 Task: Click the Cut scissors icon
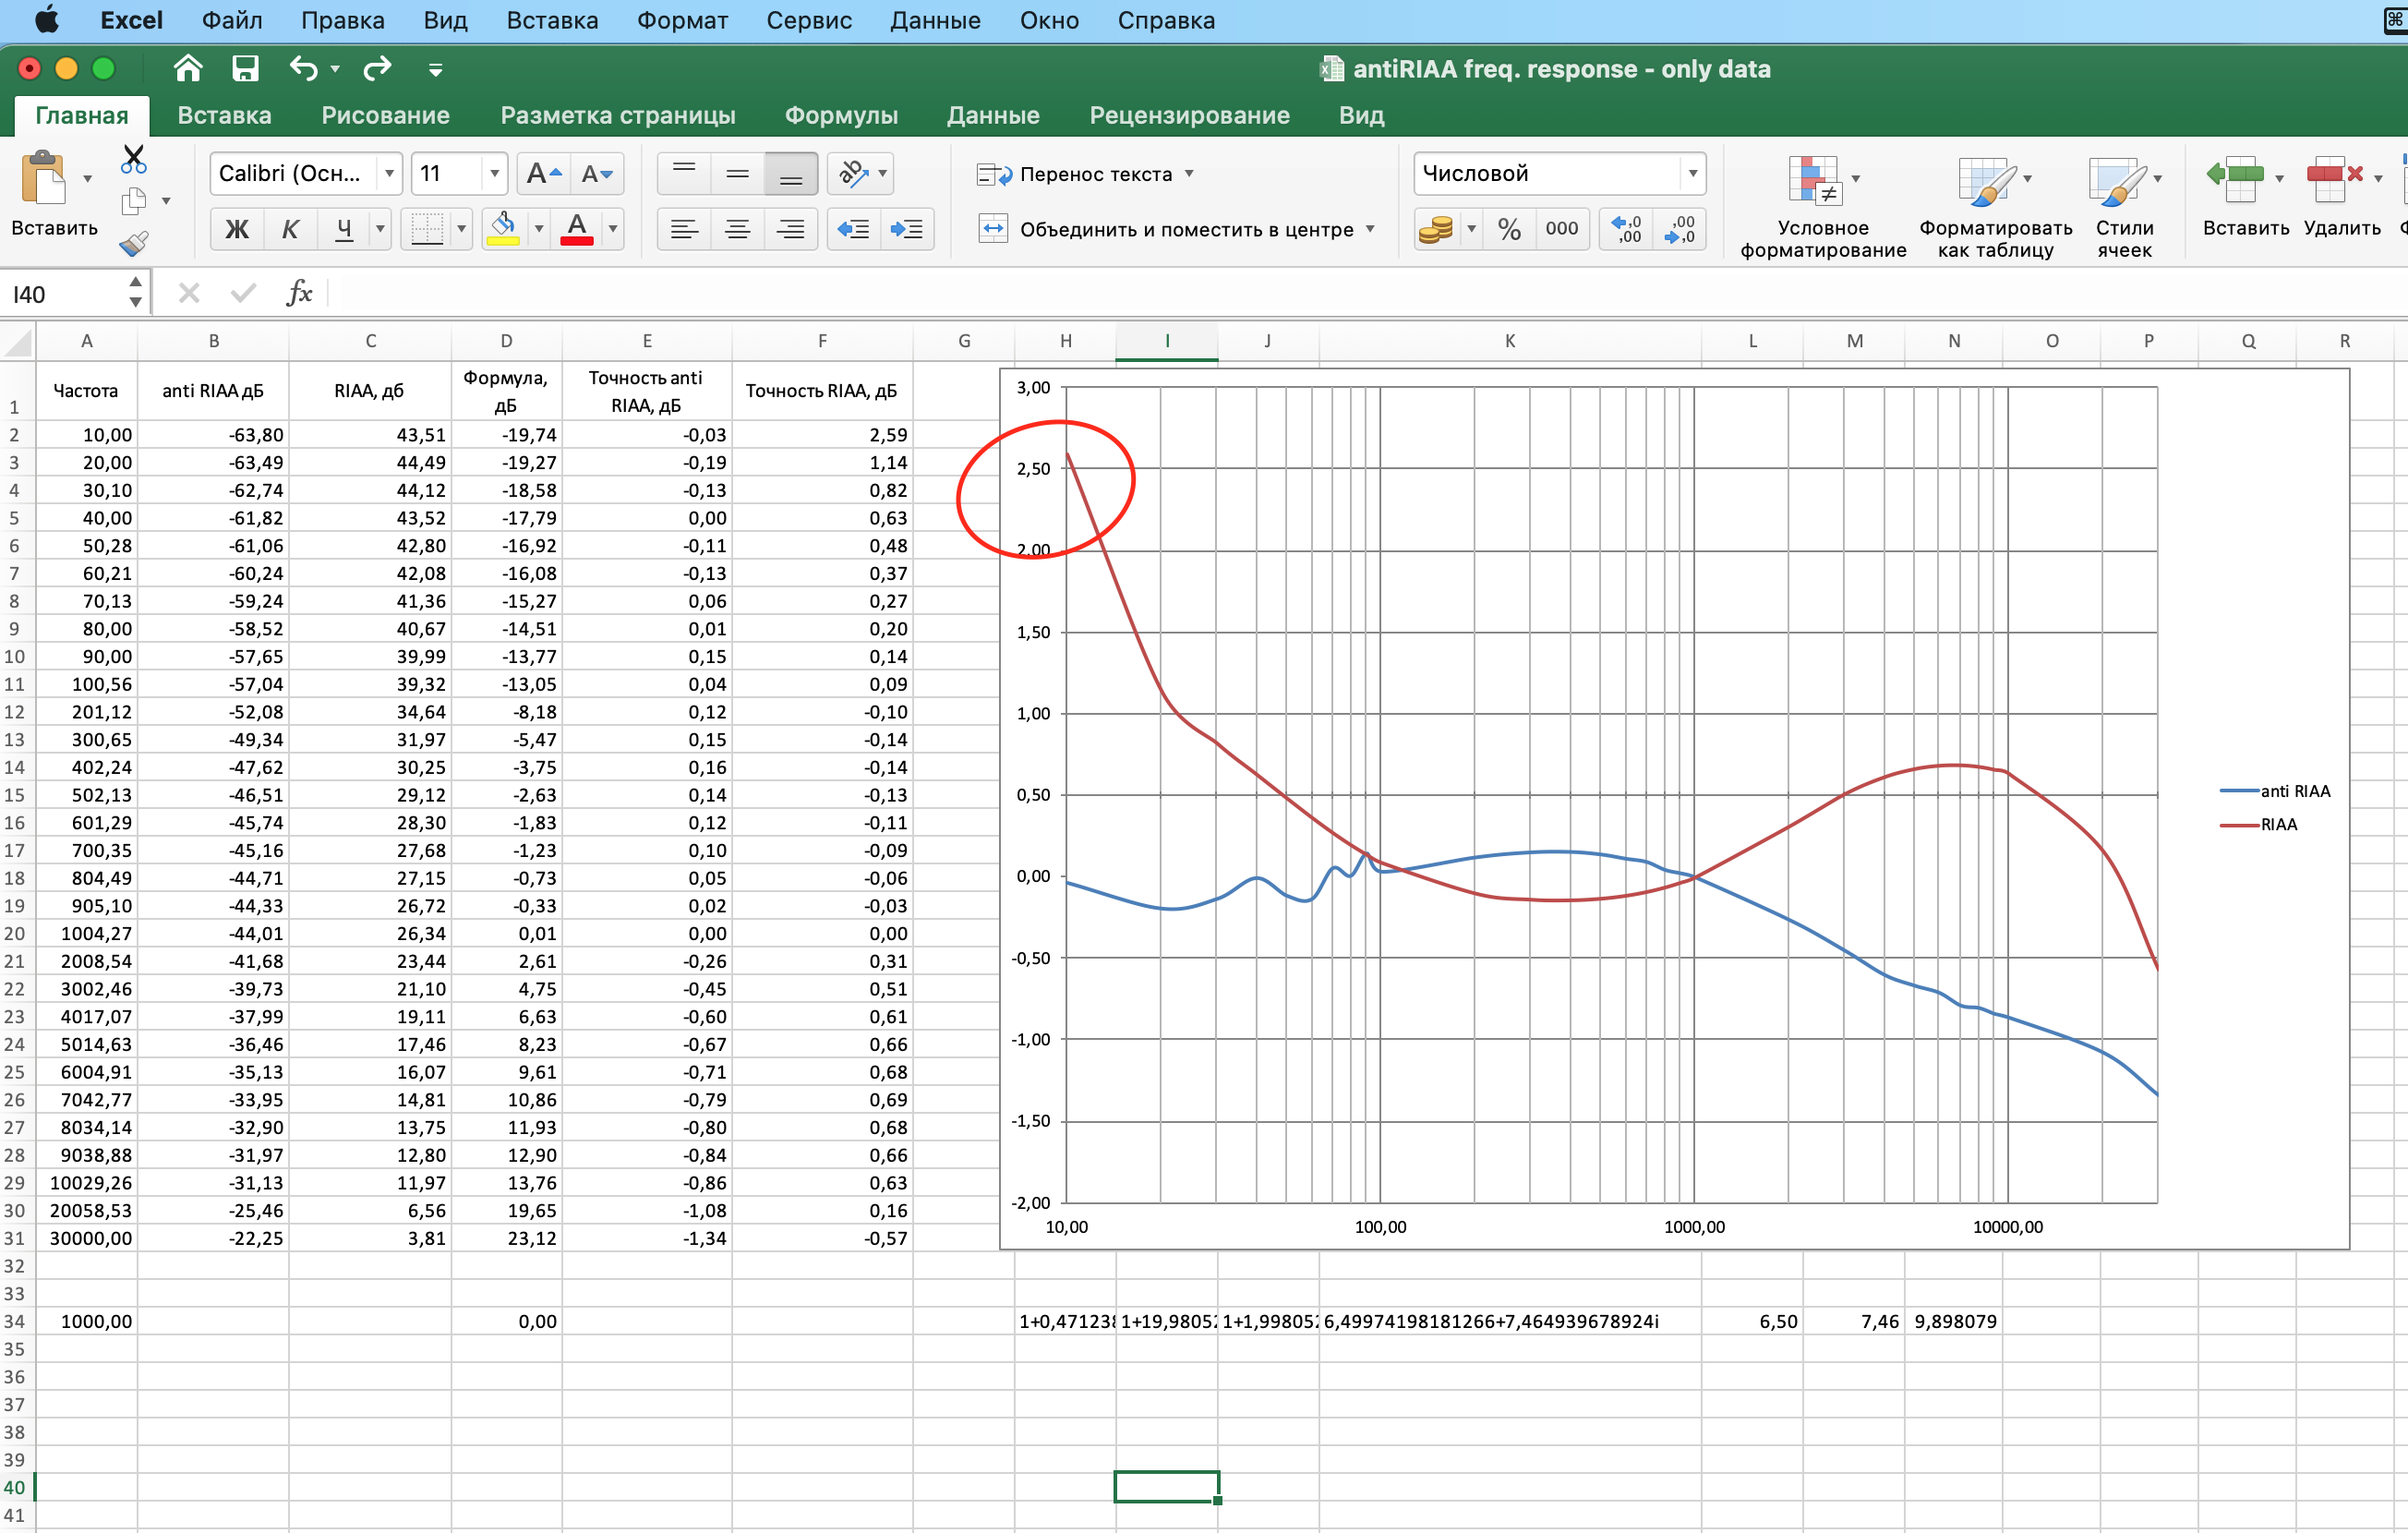point(133,160)
